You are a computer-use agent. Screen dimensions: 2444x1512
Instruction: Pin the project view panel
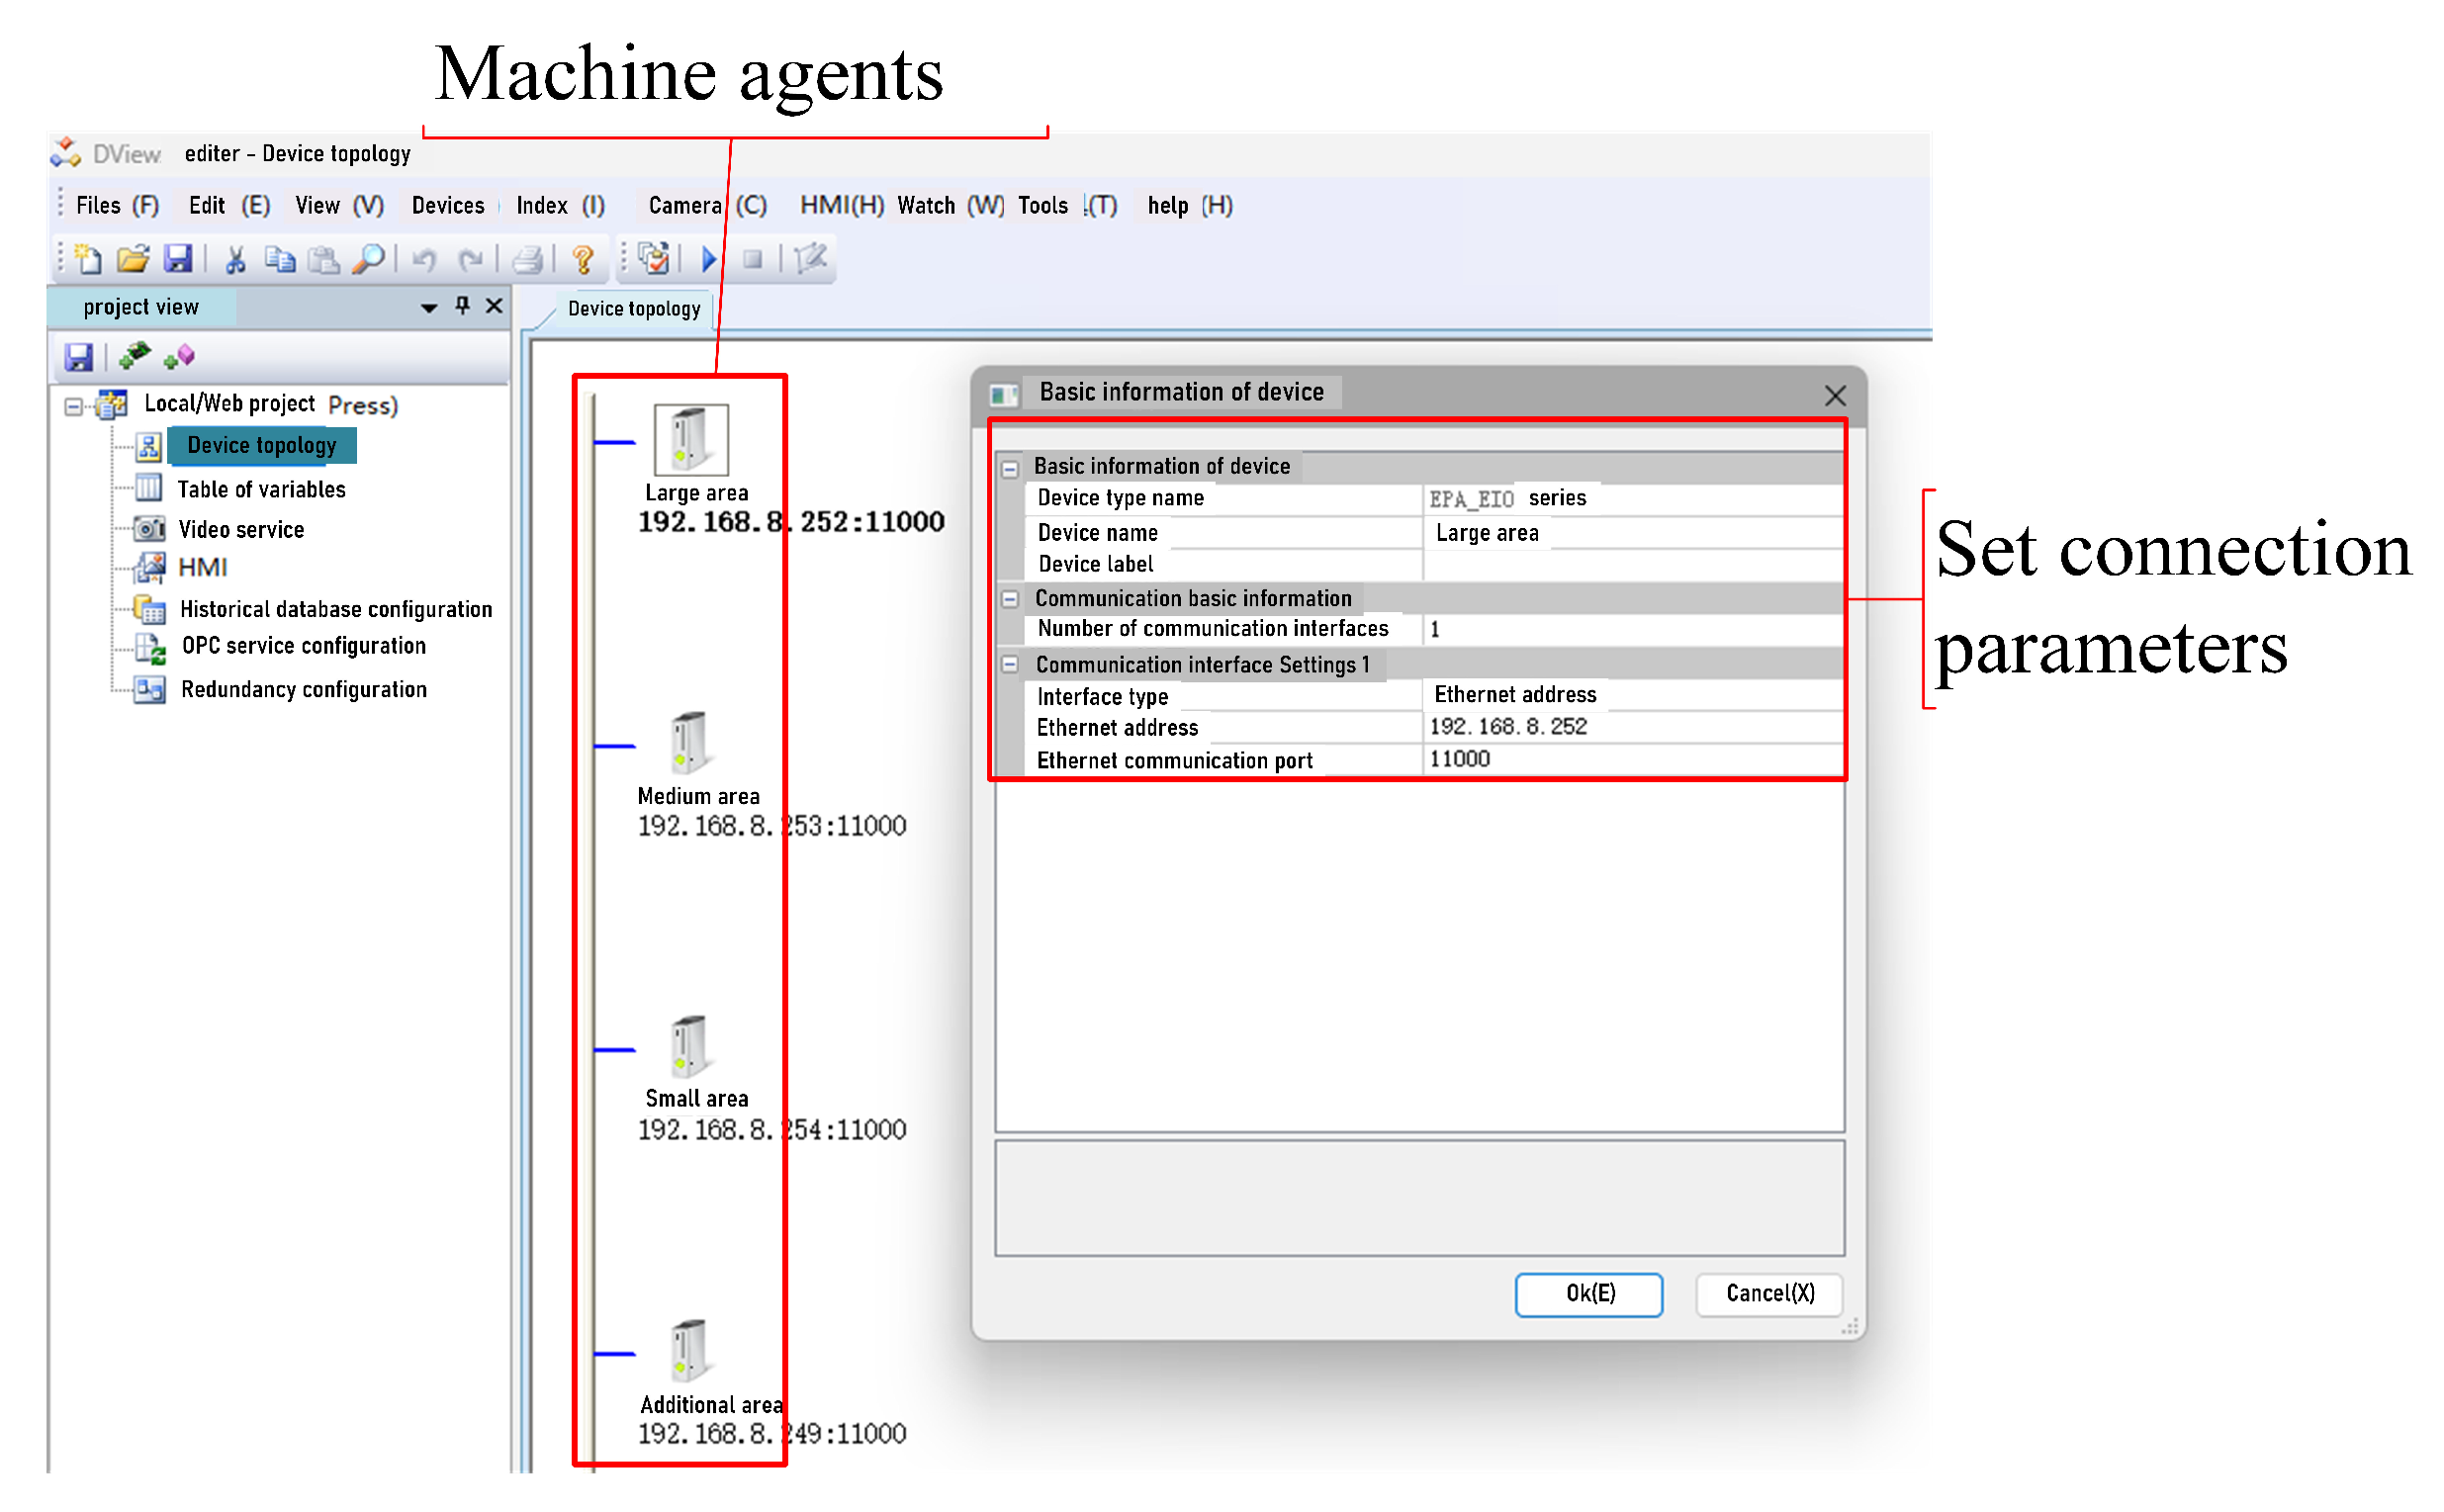point(462,306)
